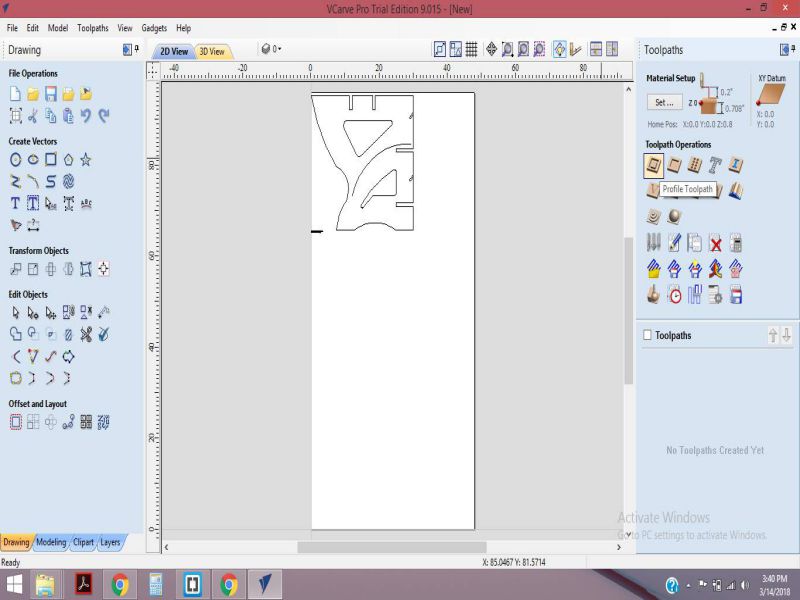Open the Drilling Toolpath operation
This screenshot has width=800, height=600.
695,164
